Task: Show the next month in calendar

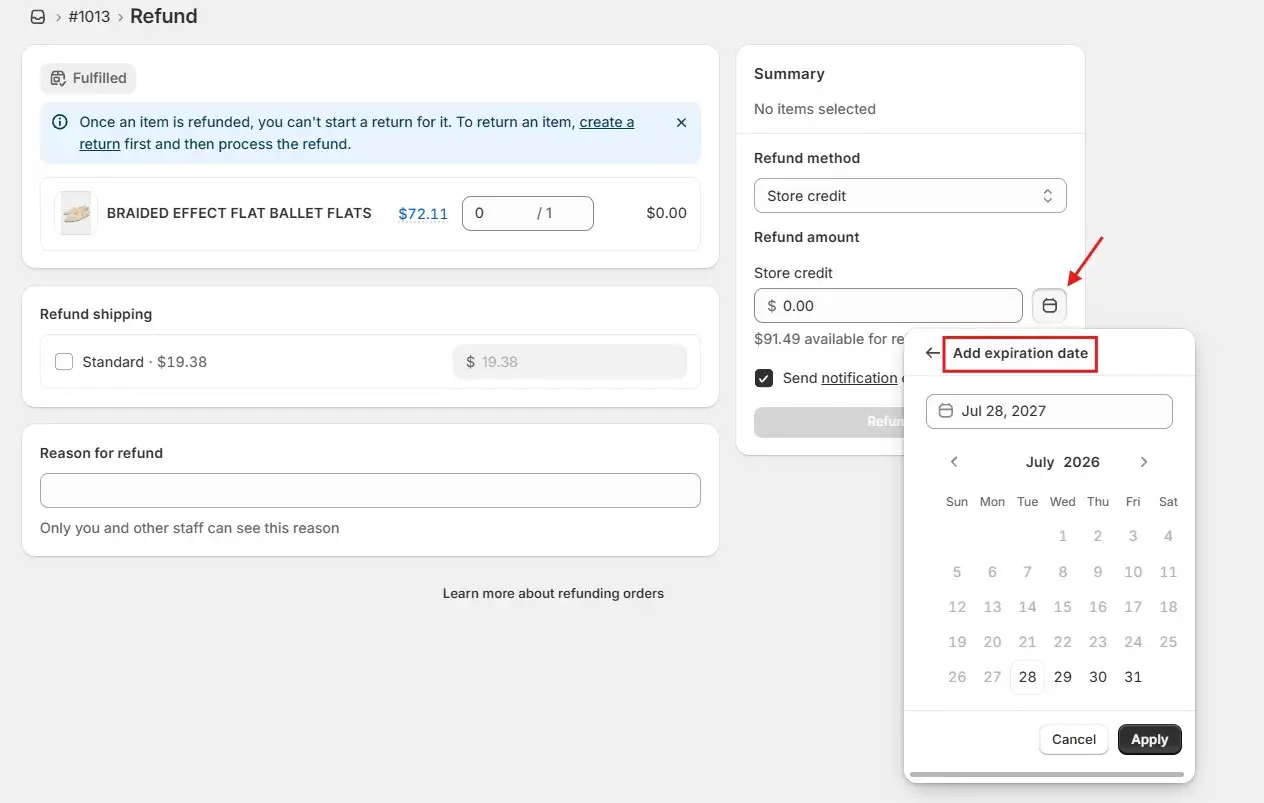Action: pyautogui.click(x=1144, y=462)
